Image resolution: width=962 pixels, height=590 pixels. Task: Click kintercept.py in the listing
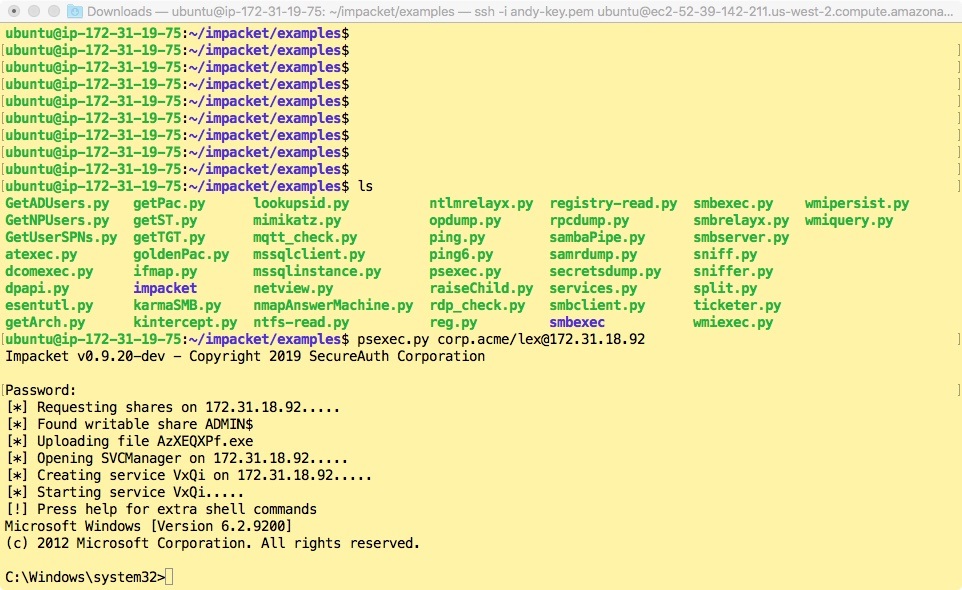(185, 323)
